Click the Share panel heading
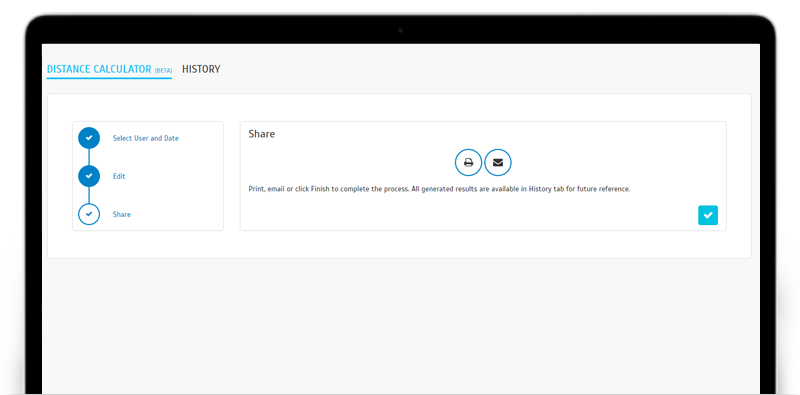Screen dimensions: 800x395 (262, 134)
